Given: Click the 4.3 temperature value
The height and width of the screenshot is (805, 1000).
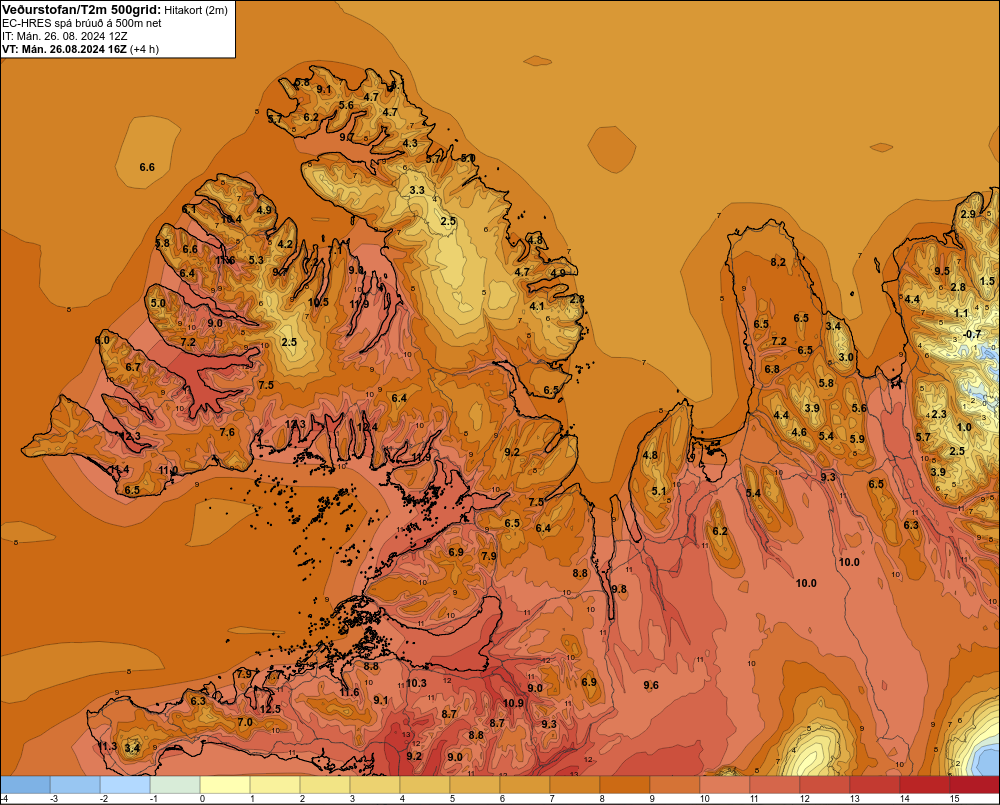Looking at the screenshot, I should point(410,143).
